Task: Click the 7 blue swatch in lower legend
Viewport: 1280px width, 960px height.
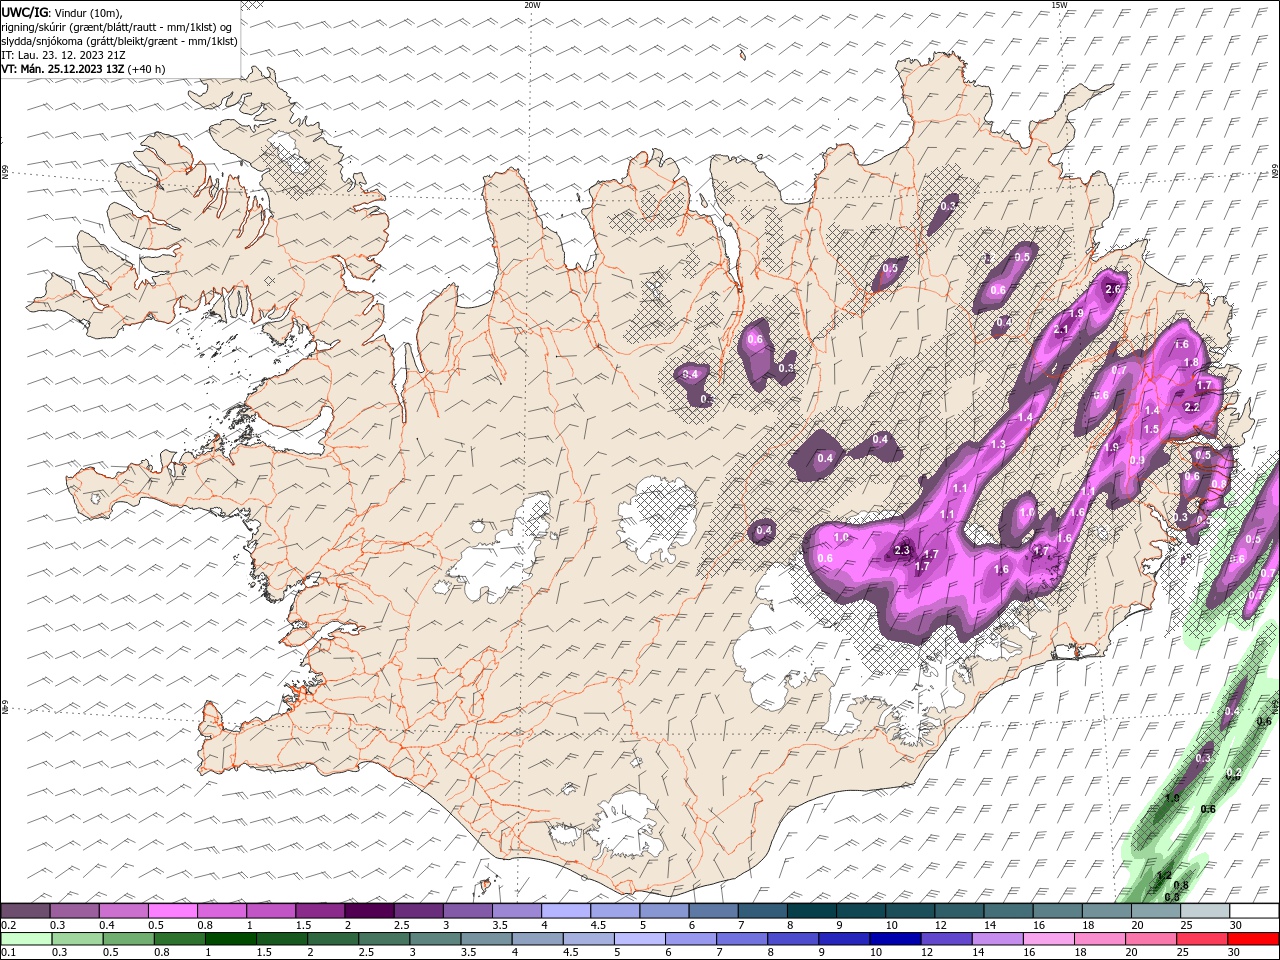Action: pos(741,939)
